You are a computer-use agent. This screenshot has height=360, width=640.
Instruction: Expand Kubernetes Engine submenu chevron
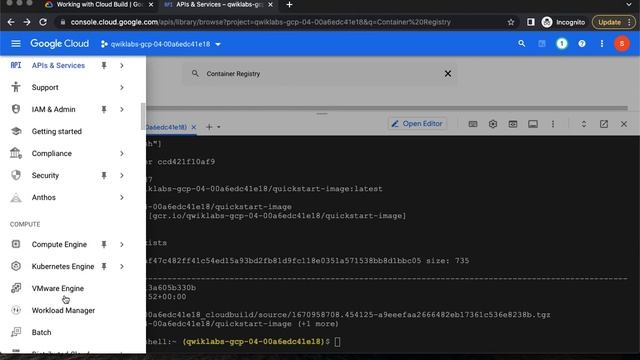click(122, 267)
